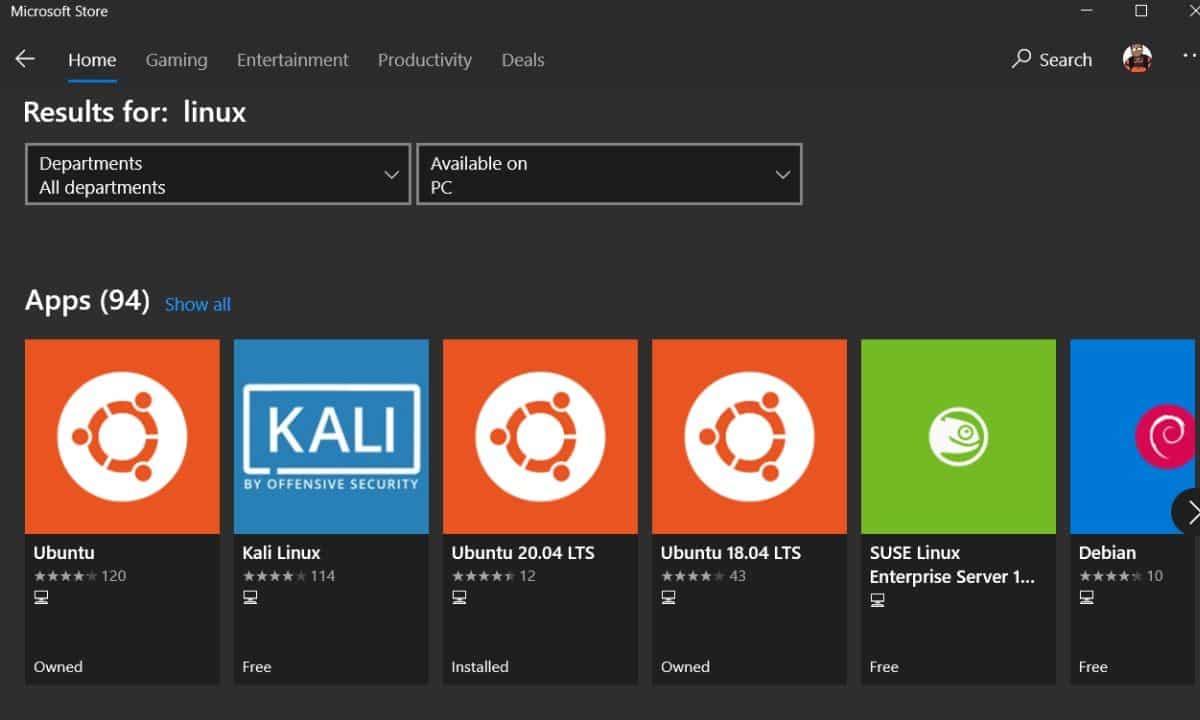This screenshot has height=720, width=1200.
Task: Switch to the Gaming tab
Action: pos(176,60)
